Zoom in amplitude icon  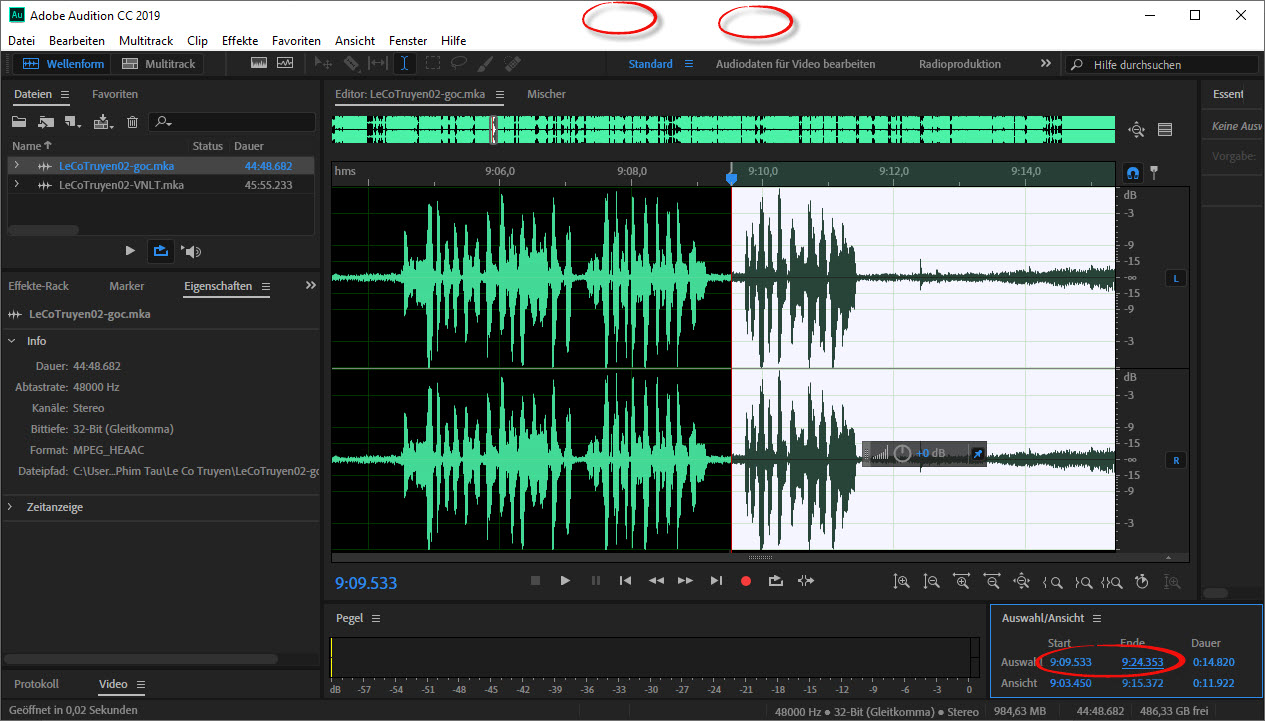tap(902, 581)
